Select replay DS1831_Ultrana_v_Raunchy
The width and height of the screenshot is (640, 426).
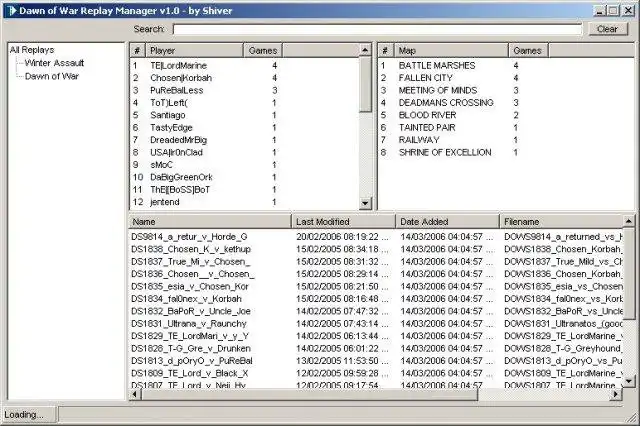[189, 324]
